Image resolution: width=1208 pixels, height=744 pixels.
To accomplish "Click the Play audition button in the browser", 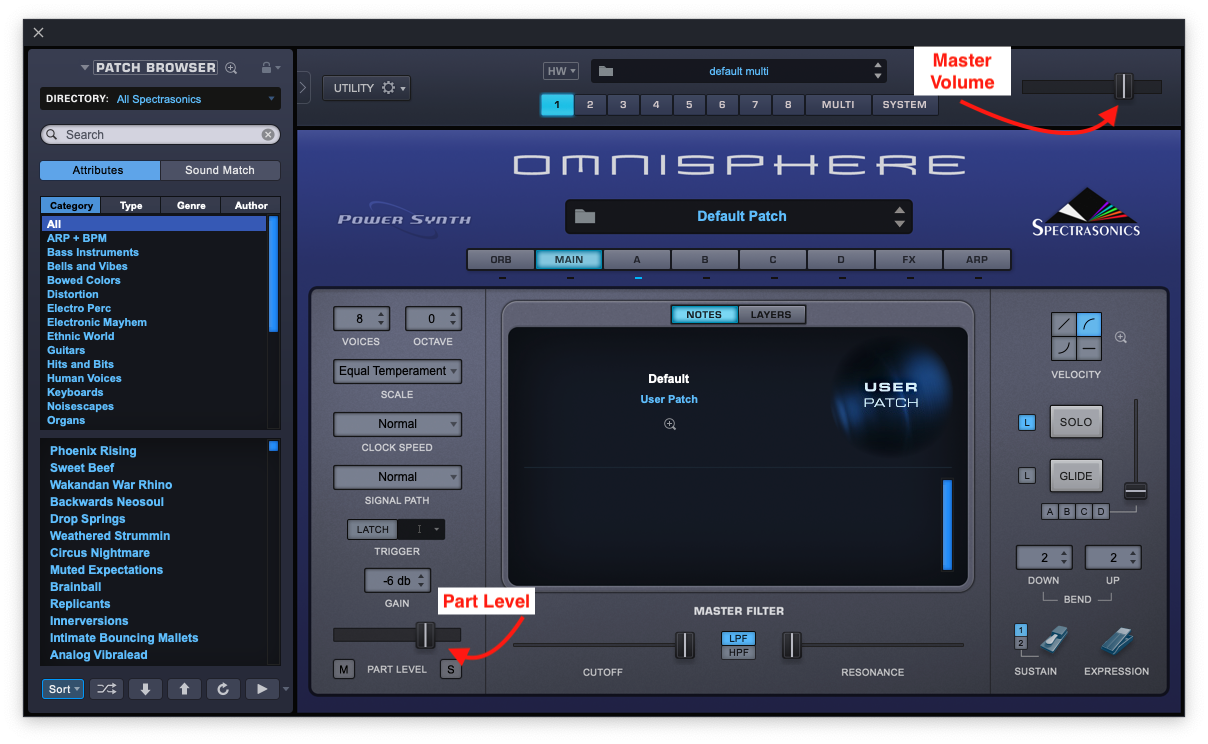I will [262, 689].
